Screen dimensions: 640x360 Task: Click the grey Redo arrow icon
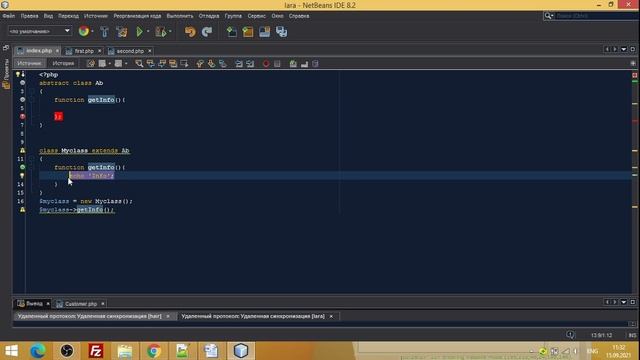(x=207, y=31)
